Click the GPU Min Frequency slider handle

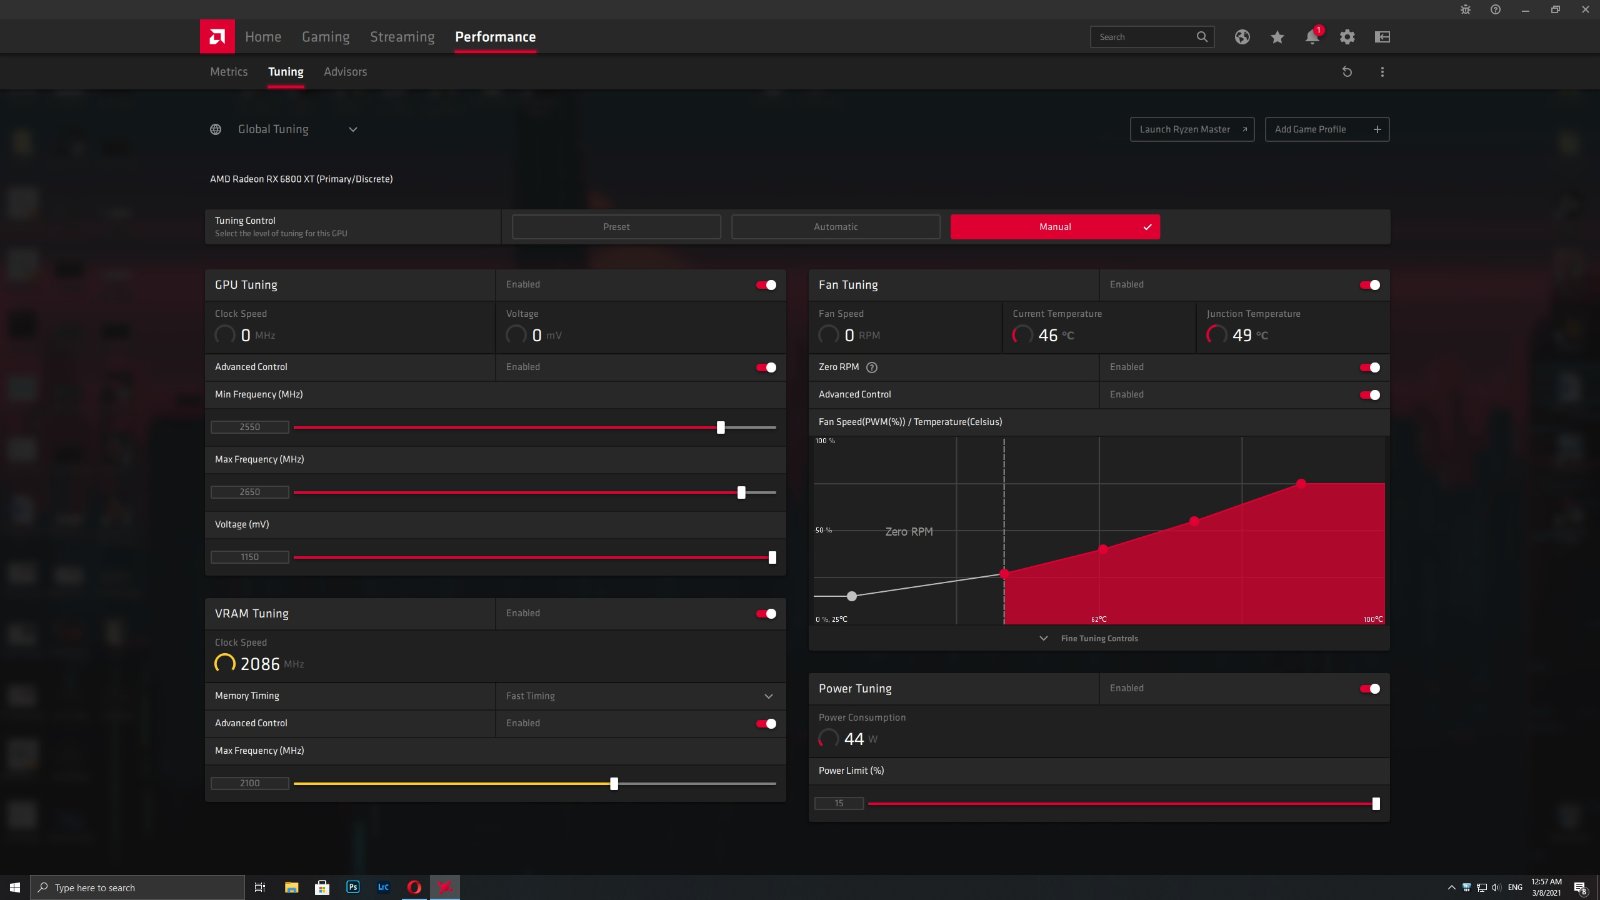(721, 427)
